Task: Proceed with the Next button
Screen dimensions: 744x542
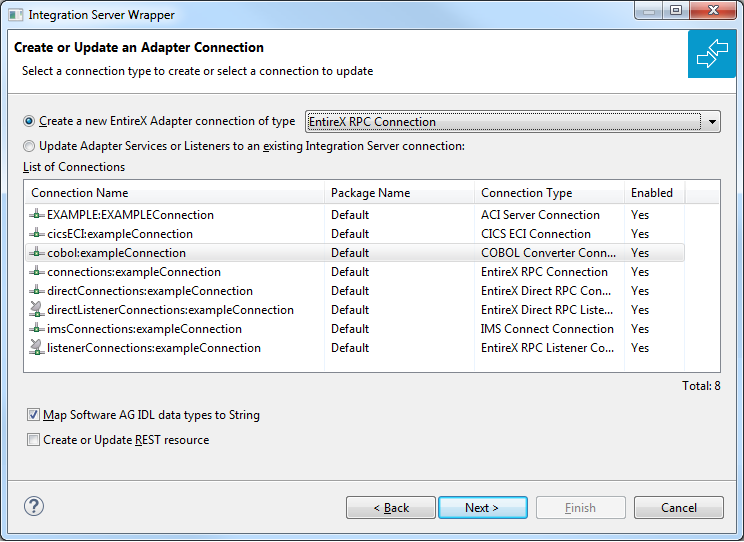Action: (x=483, y=508)
